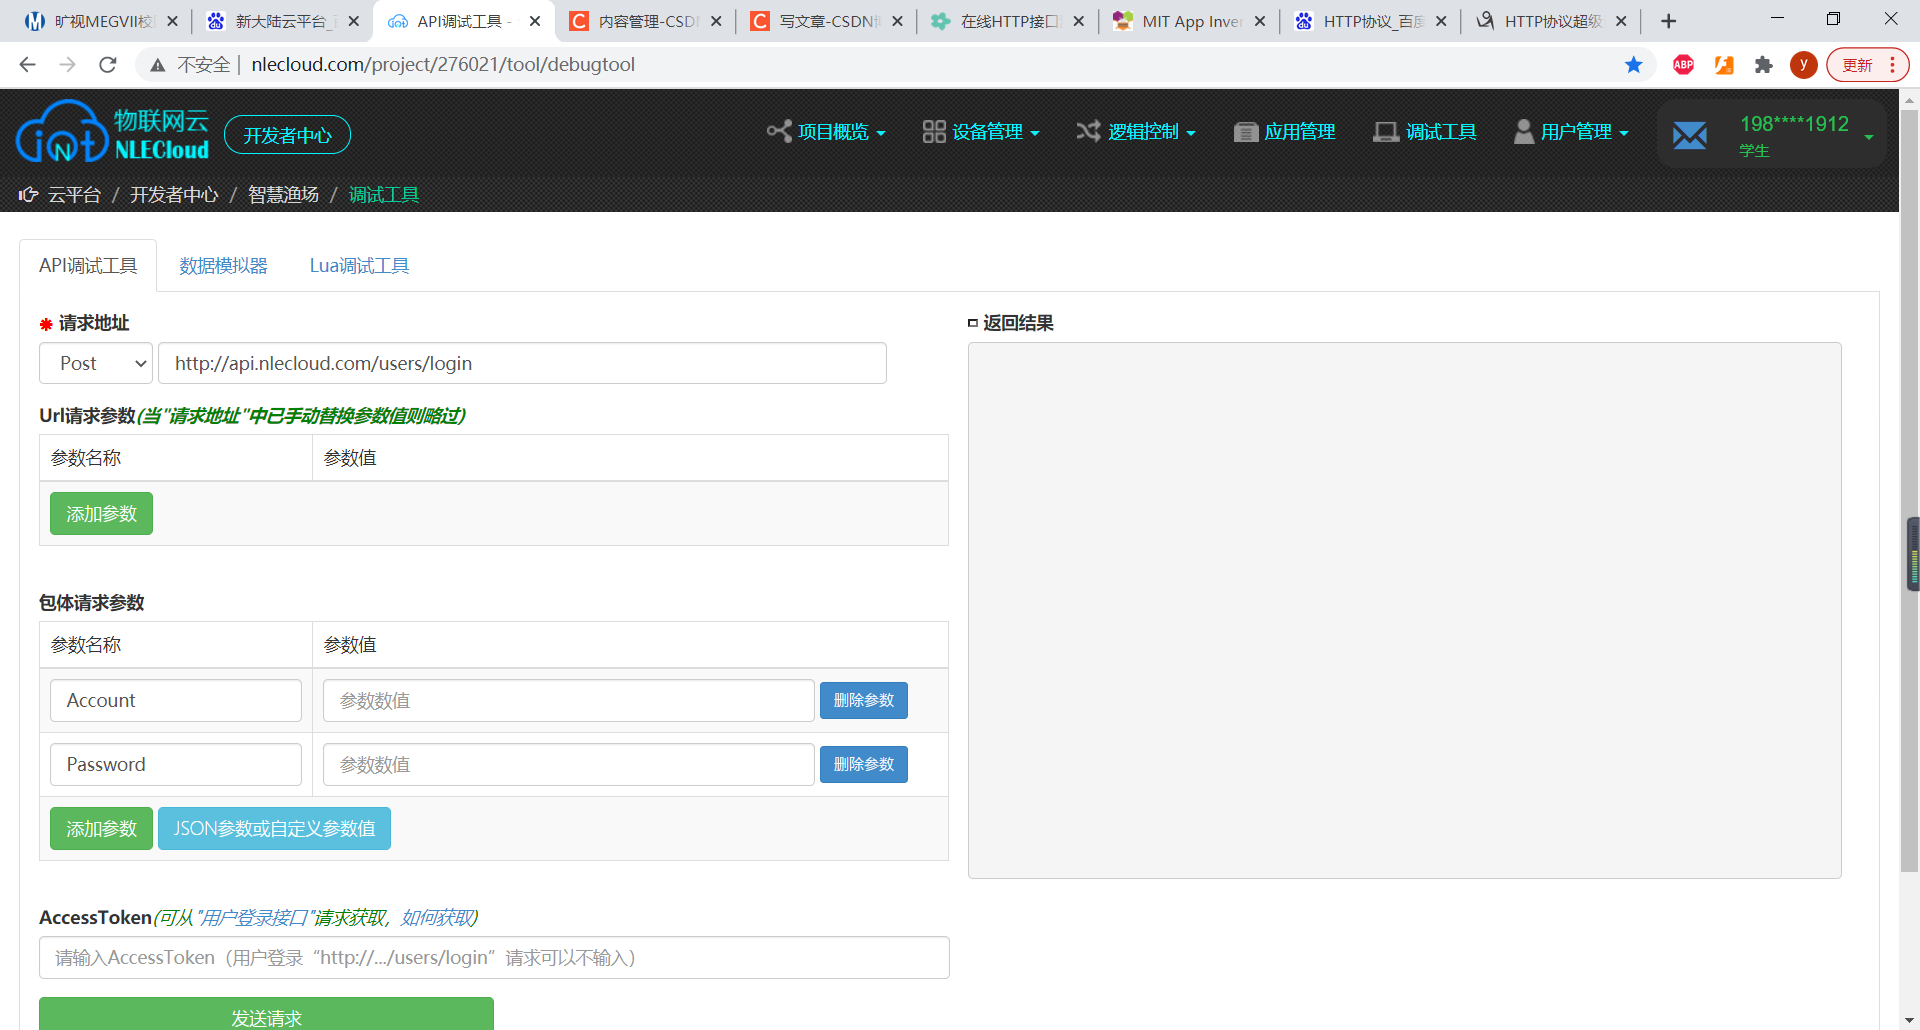Click 调试工具 in the breadcrumb

pyautogui.click(x=384, y=194)
